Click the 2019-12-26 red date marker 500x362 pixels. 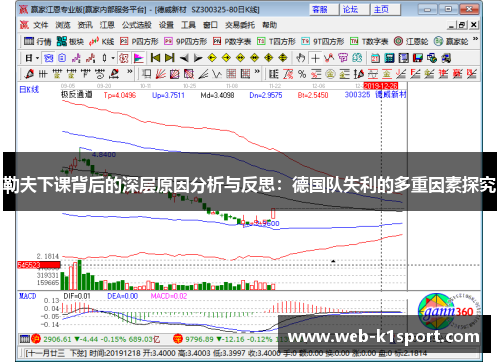click(381, 86)
